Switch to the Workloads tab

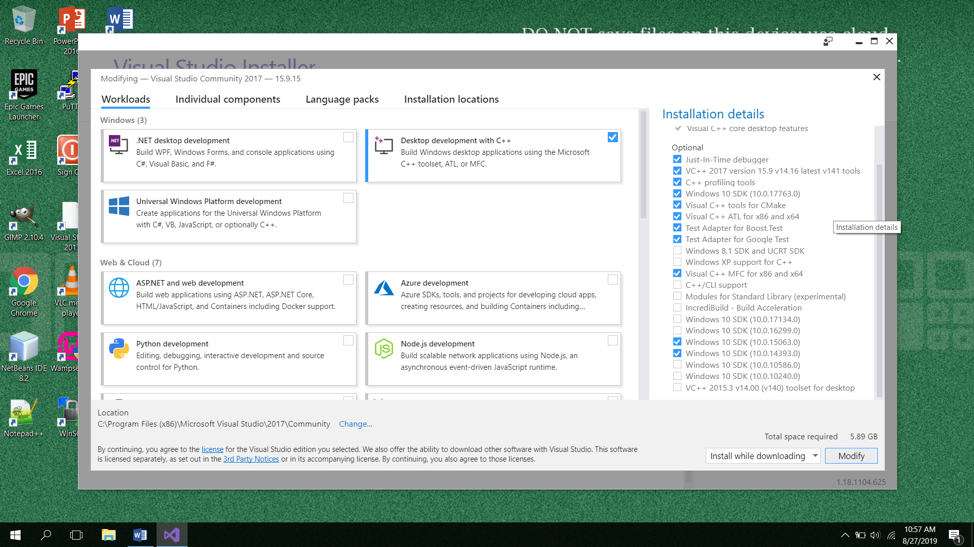pyautogui.click(x=125, y=99)
